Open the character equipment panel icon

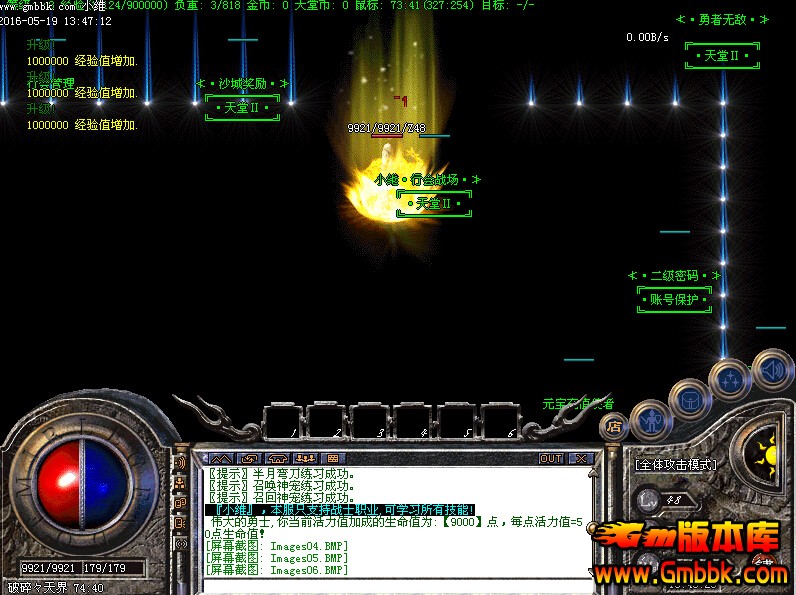click(x=651, y=419)
